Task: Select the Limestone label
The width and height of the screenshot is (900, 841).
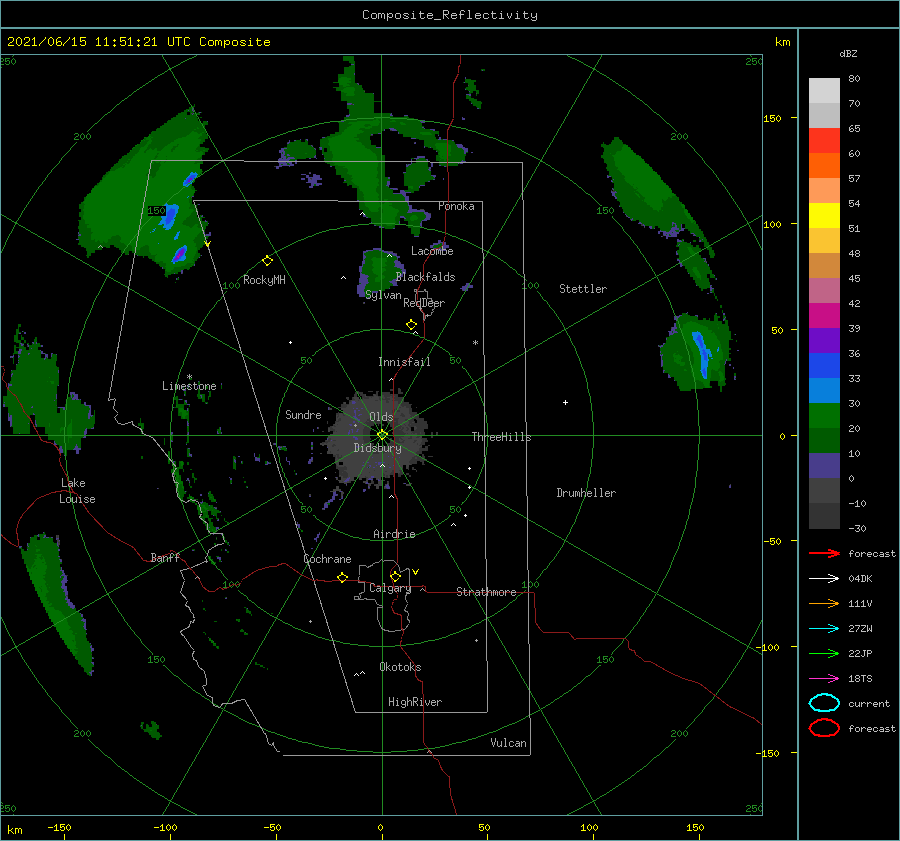Action: [x=189, y=386]
